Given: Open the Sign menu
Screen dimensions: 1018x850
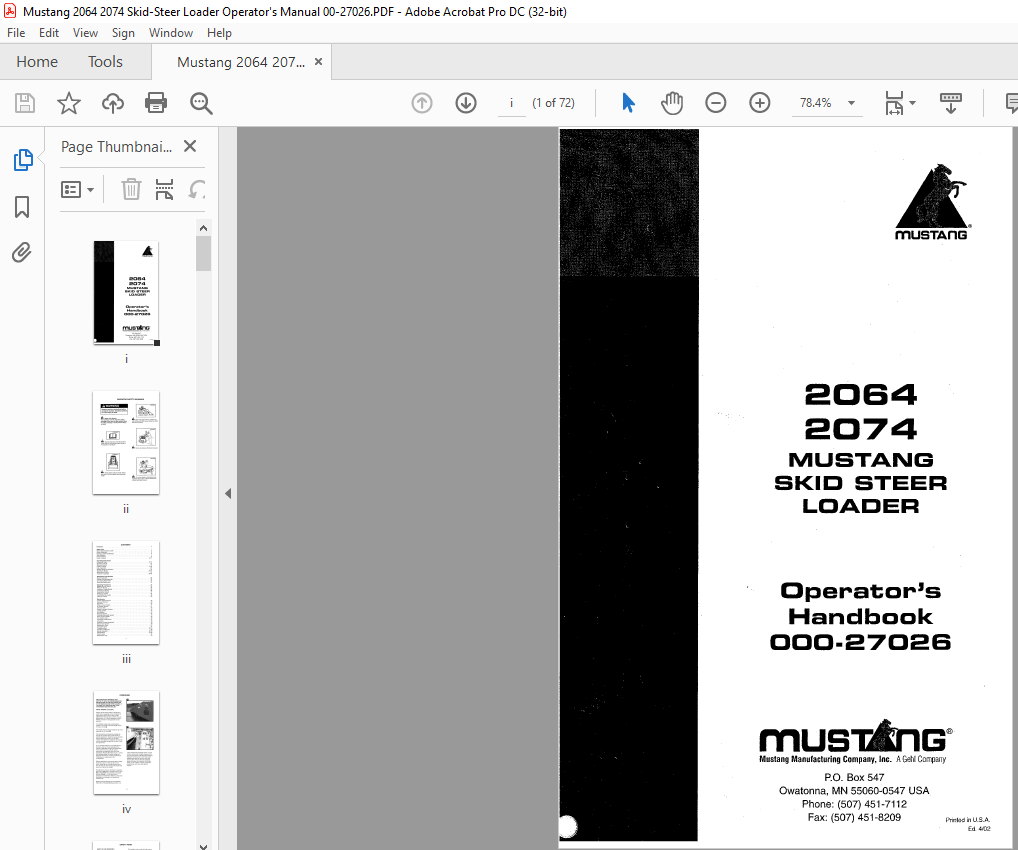Looking at the screenshot, I should 123,32.
